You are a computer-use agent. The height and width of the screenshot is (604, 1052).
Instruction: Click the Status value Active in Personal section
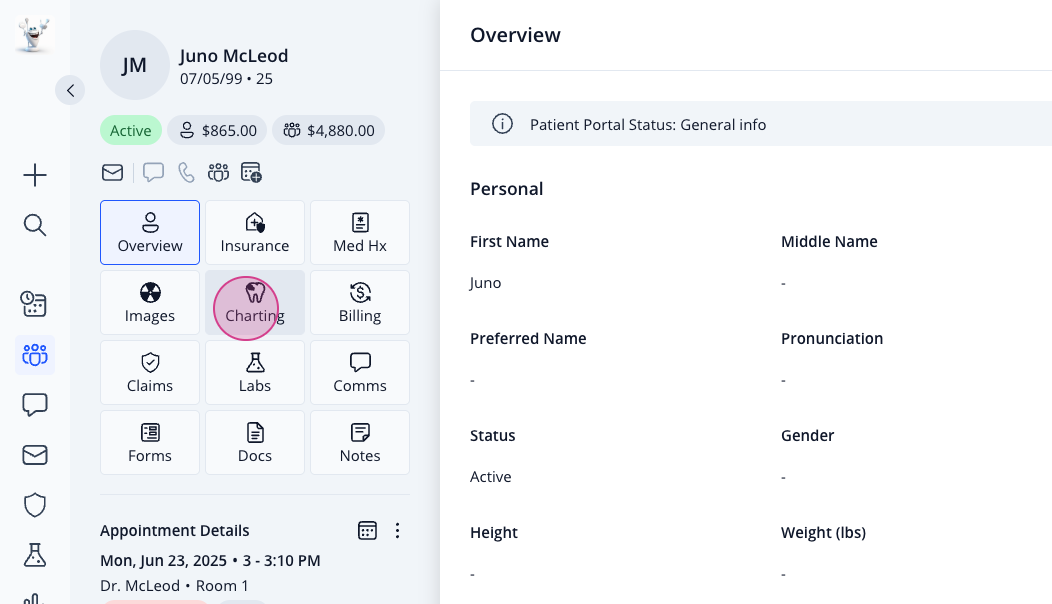point(490,477)
